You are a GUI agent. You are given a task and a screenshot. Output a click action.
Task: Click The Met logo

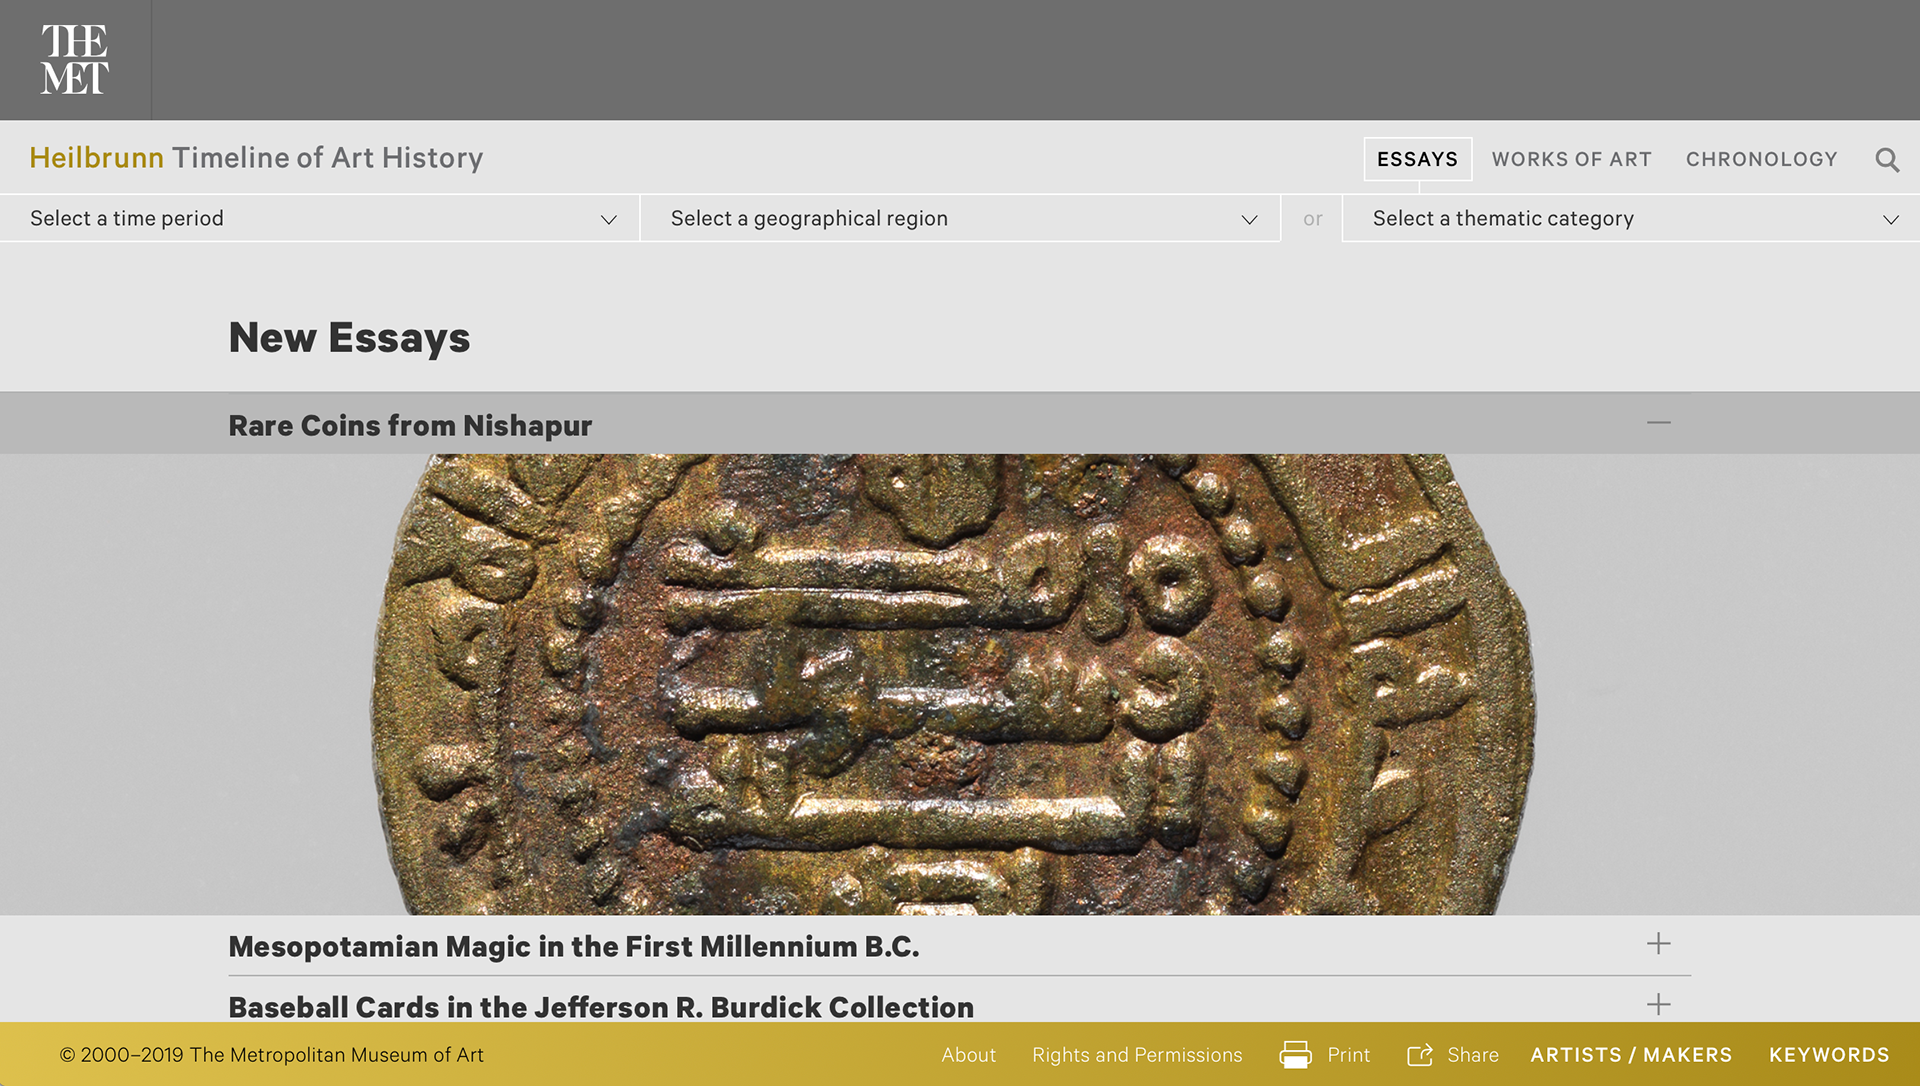pos(75,60)
